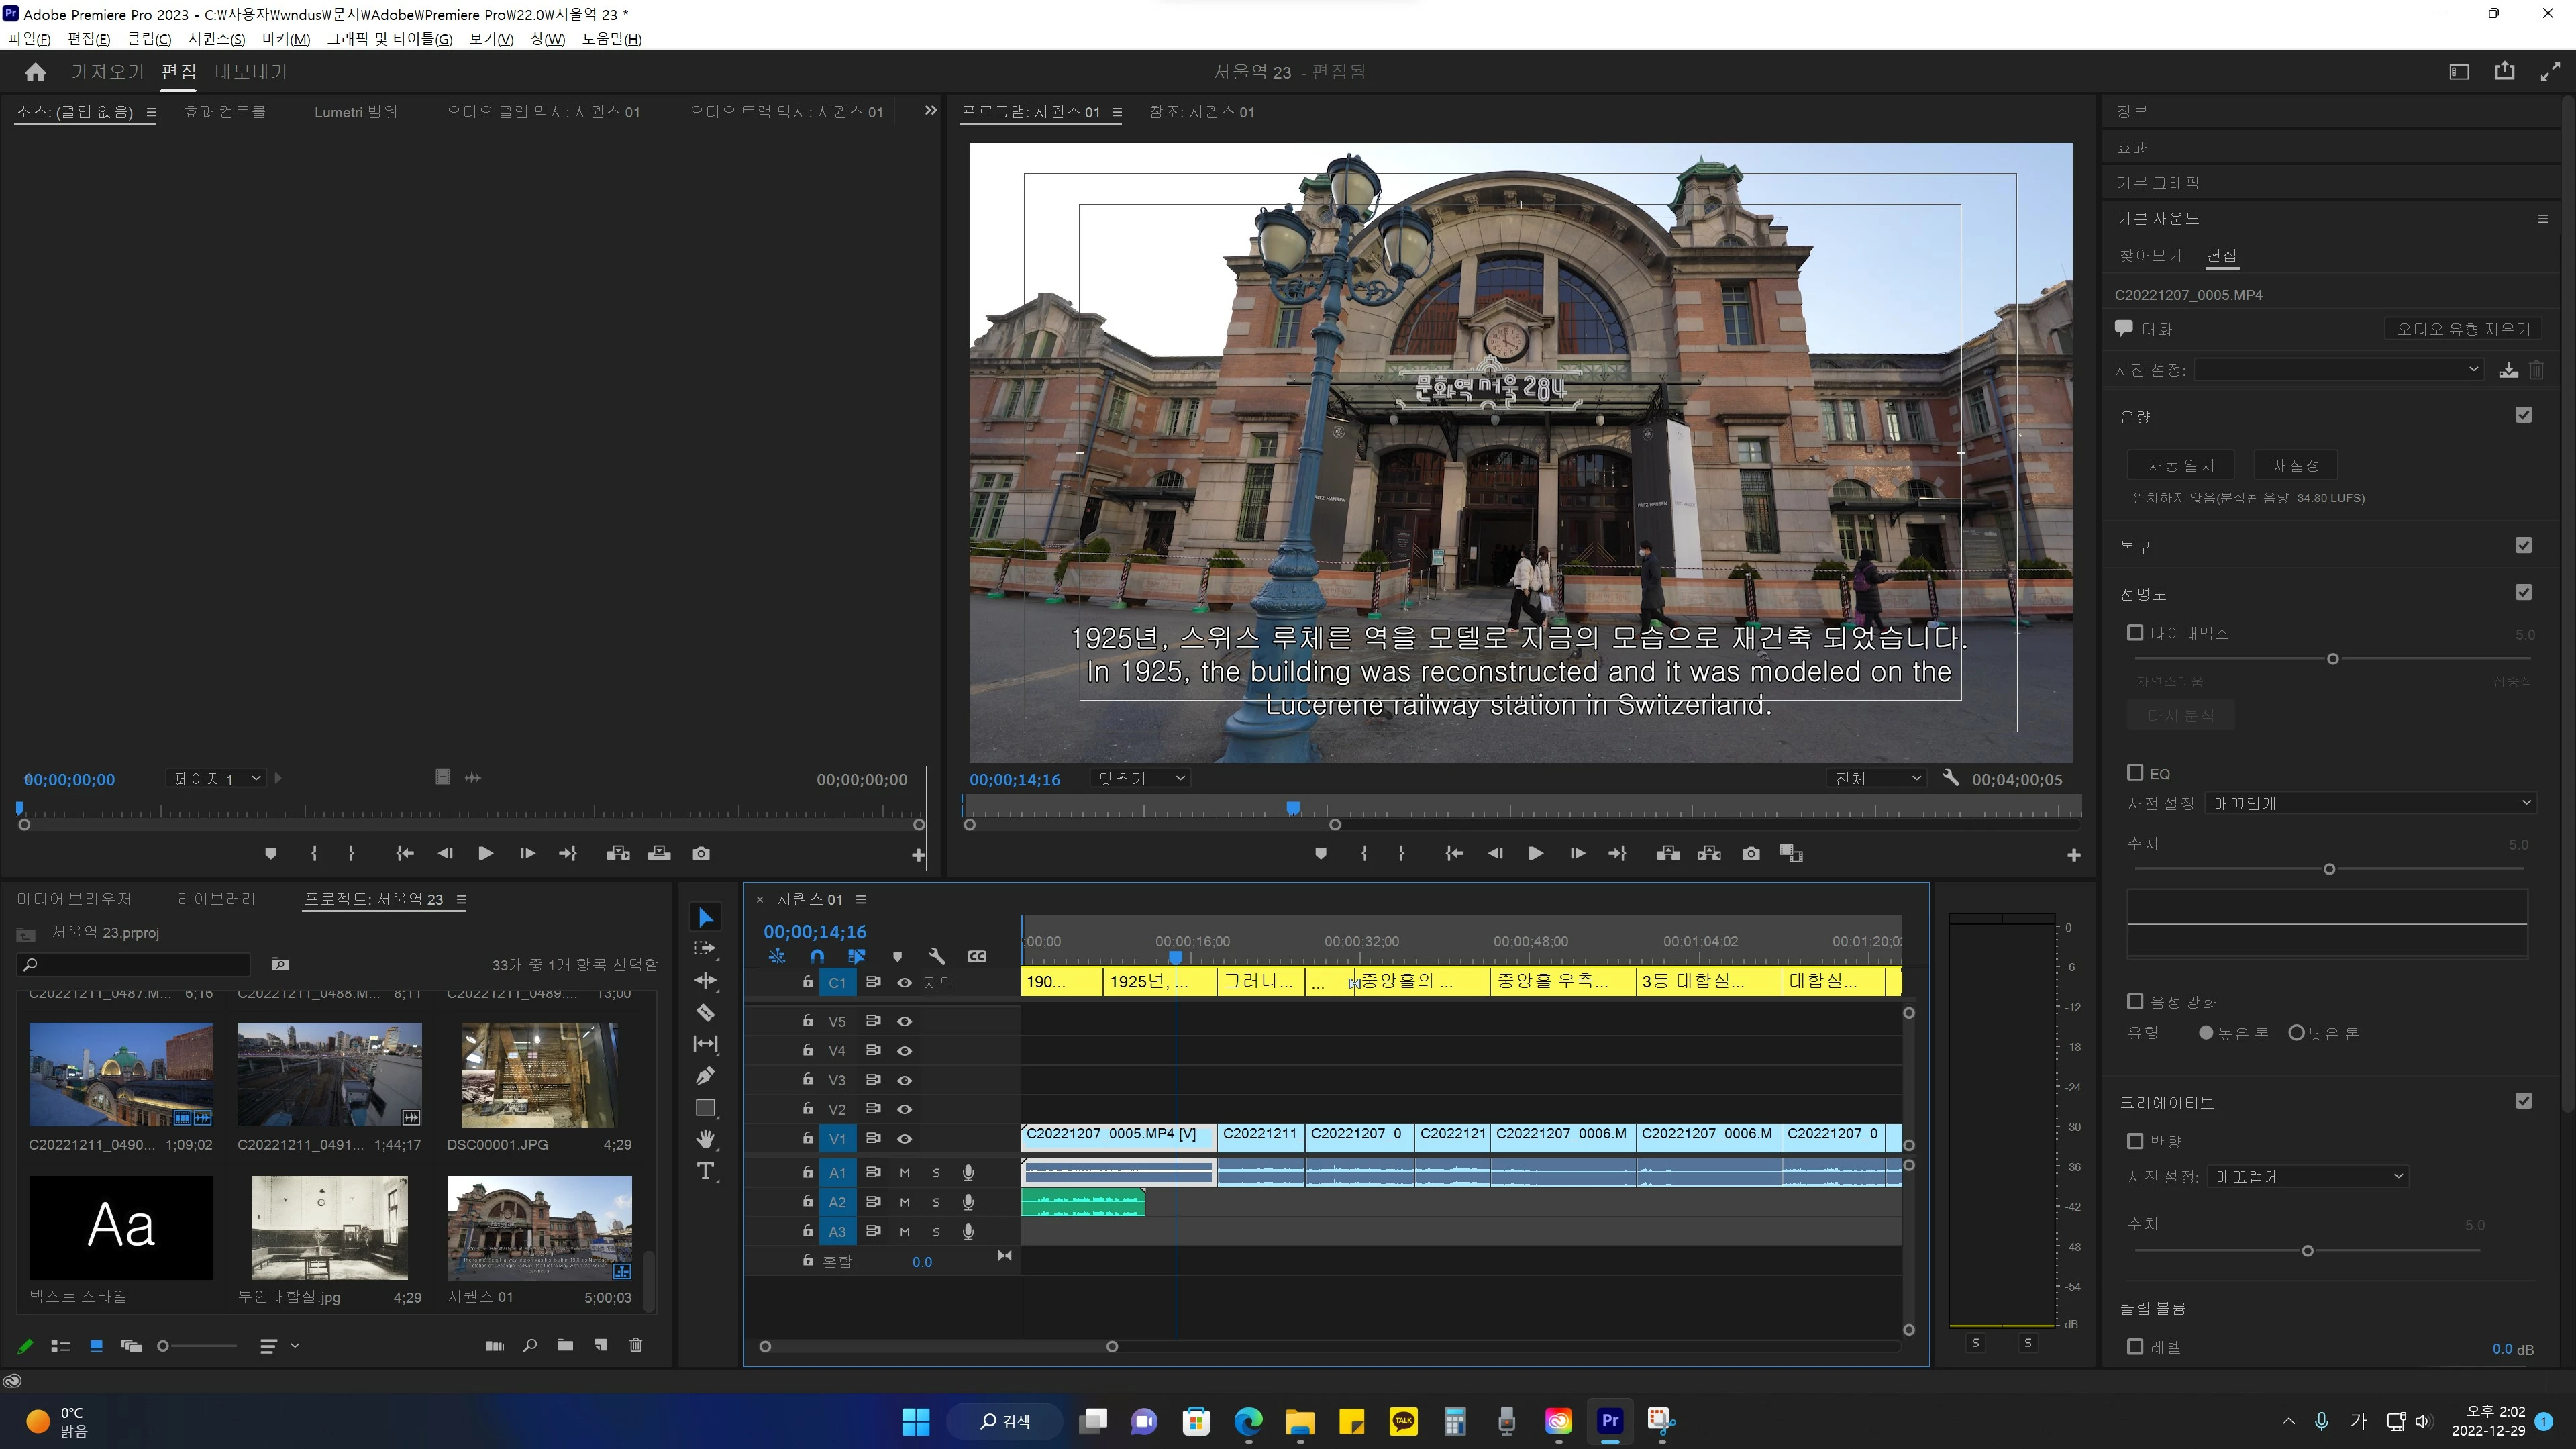2576x1449 pixels.
Task: Click the 다이내믹스 slider handle
Action: (2332, 659)
